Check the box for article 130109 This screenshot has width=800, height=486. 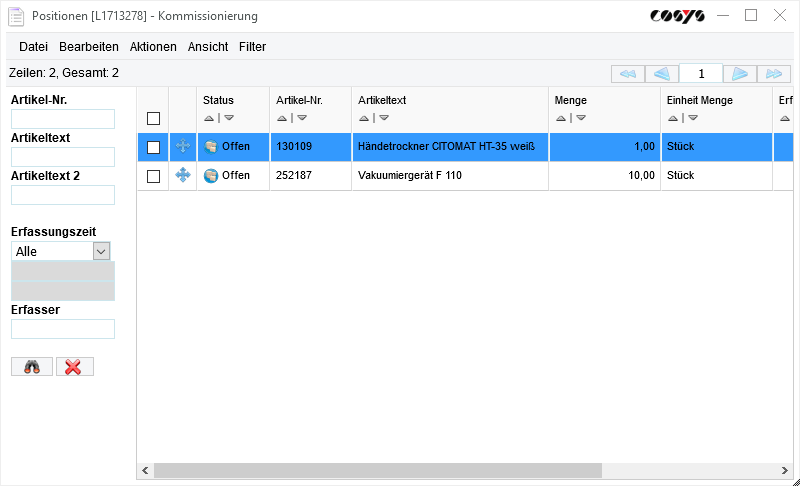(153, 147)
